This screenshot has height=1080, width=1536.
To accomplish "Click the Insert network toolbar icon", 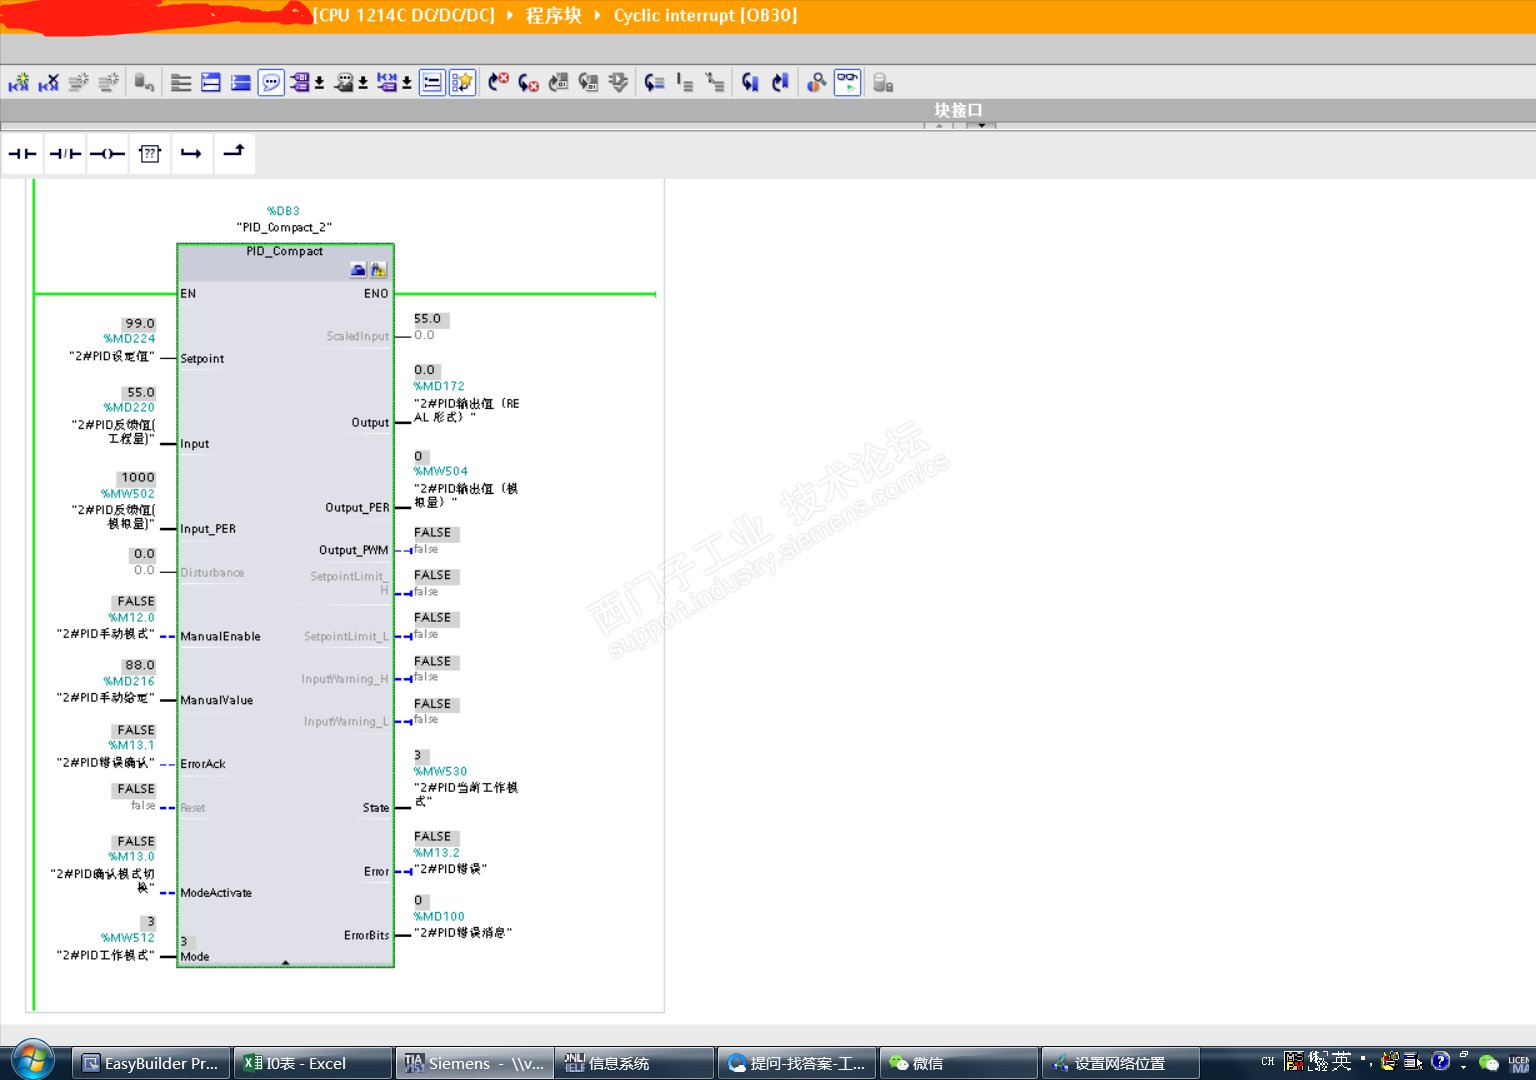I will pyautogui.click(x=19, y=83).
